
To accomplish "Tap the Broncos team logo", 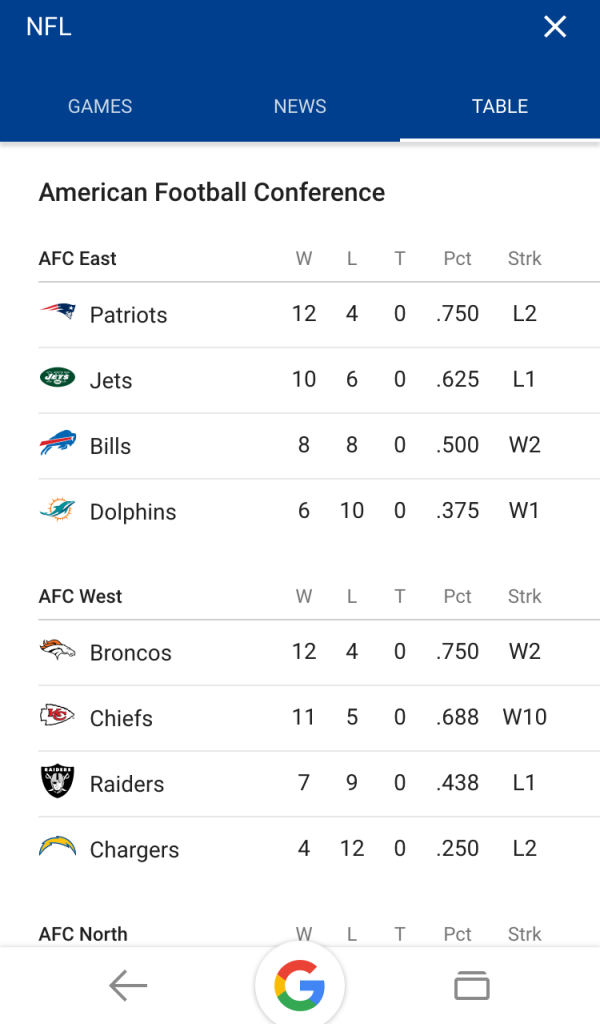I will pyautogui.click(x=57, y=650).
